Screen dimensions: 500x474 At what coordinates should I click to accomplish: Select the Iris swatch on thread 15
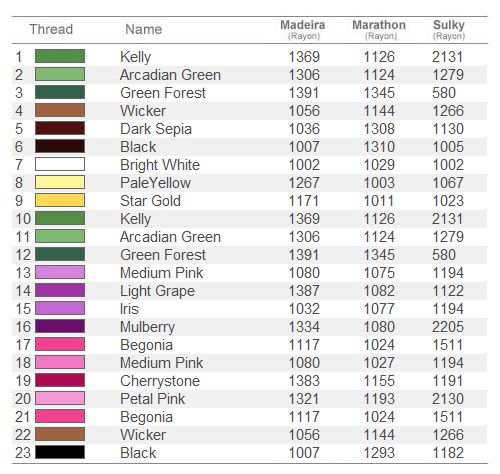pos(60,308)
